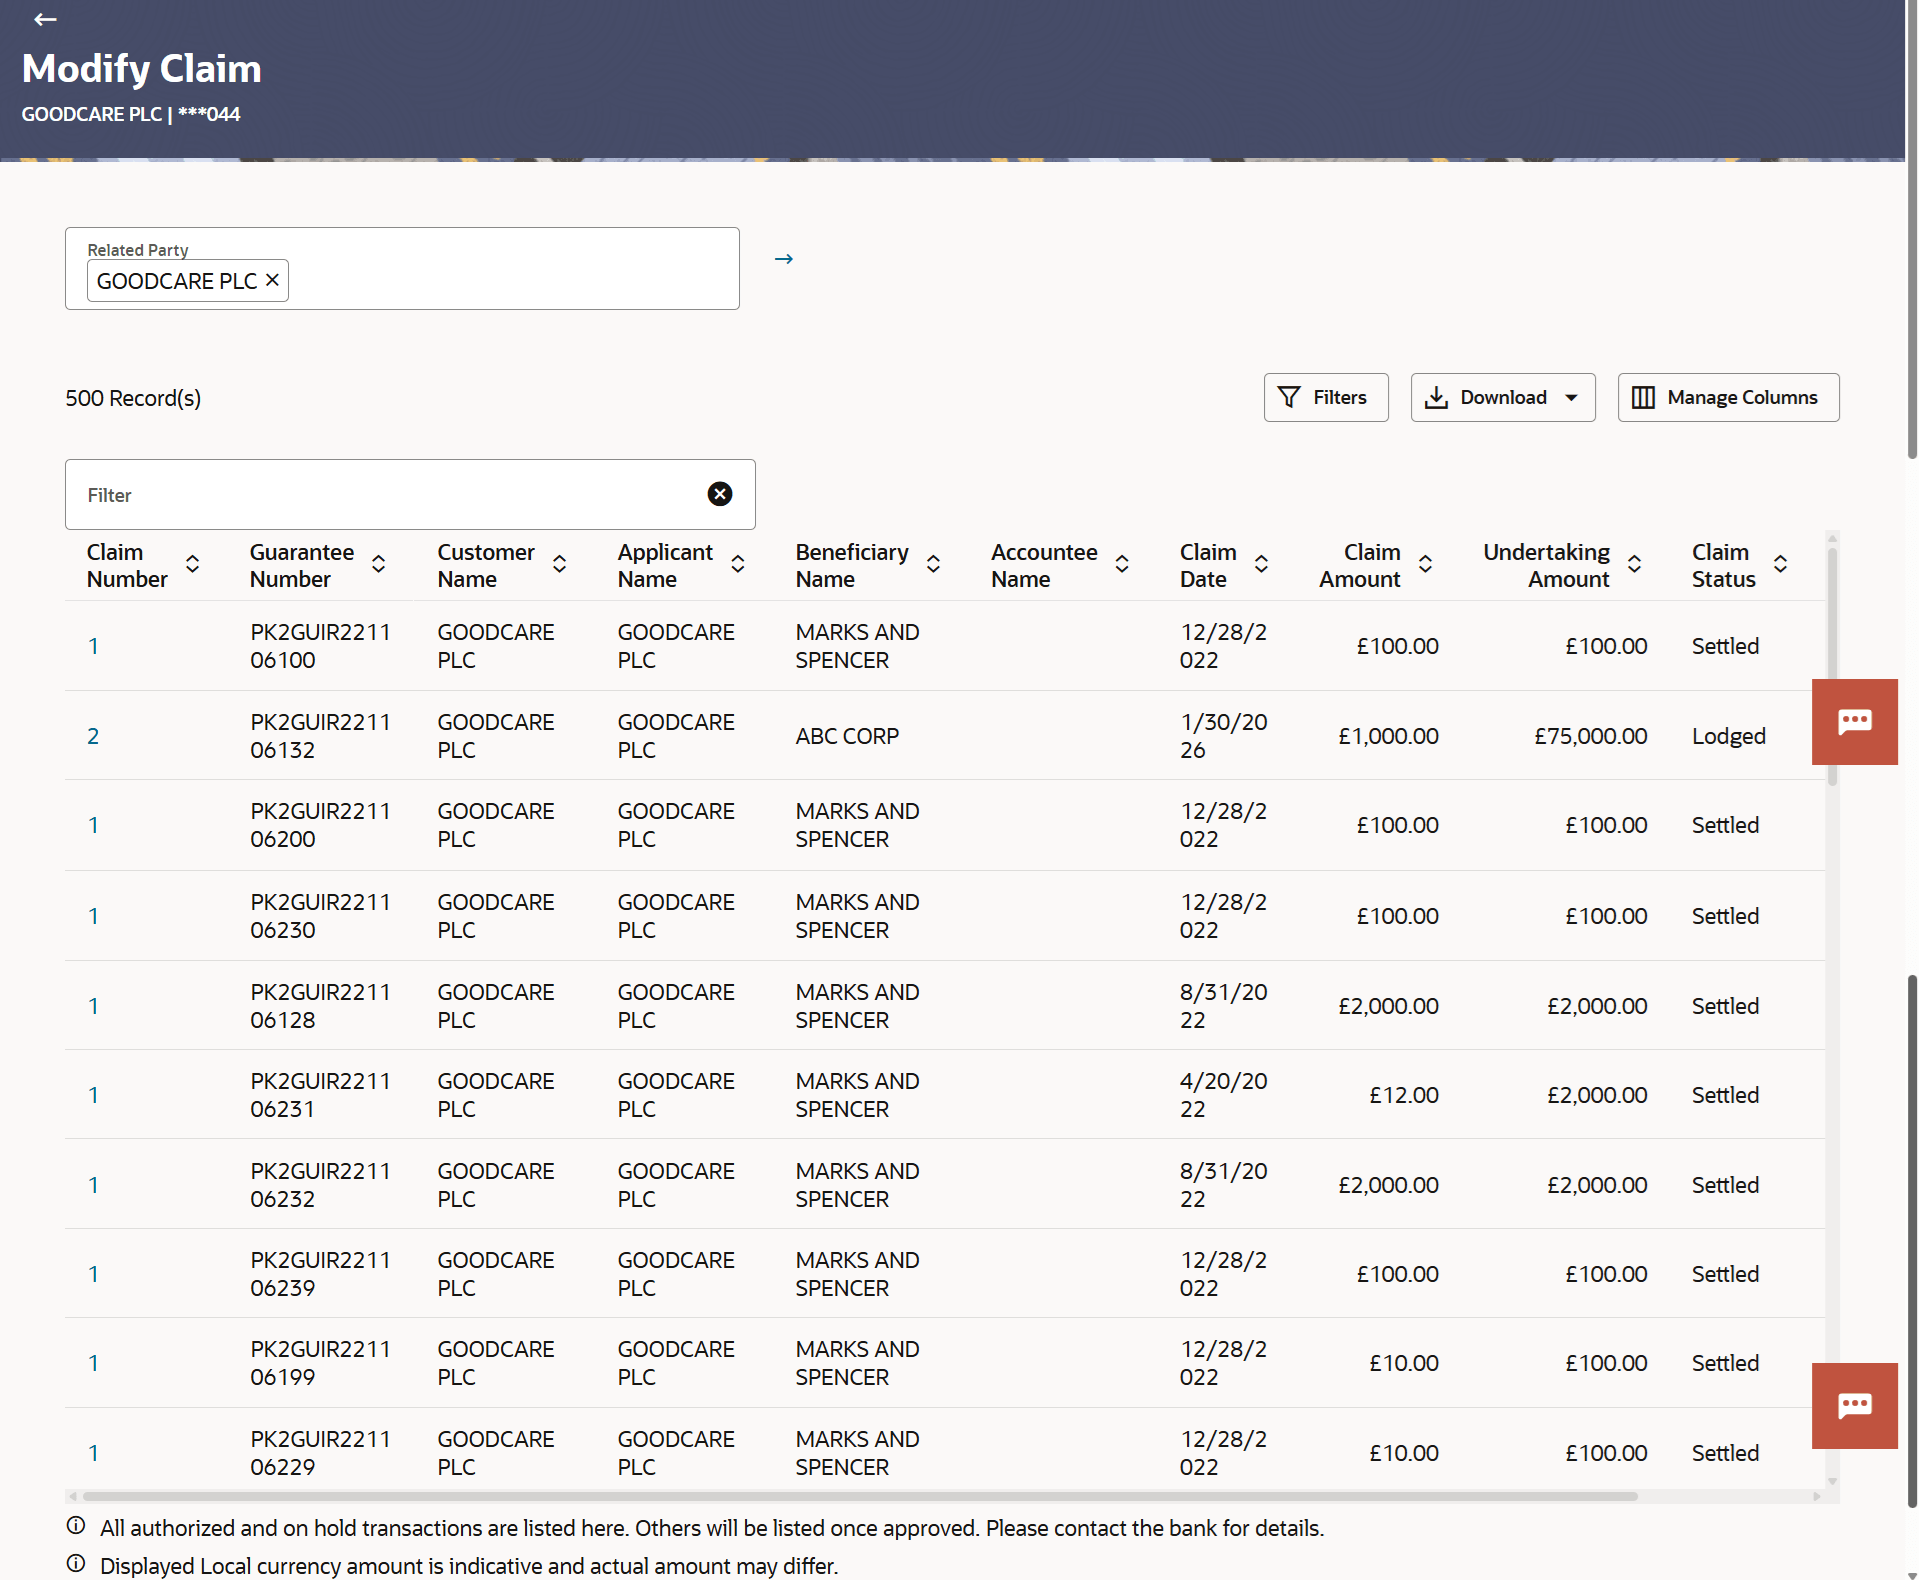The height and width of the screenshot is (1583, 1919).
Task: Click the arrow next to Related Party field
Action: (784, 259)
